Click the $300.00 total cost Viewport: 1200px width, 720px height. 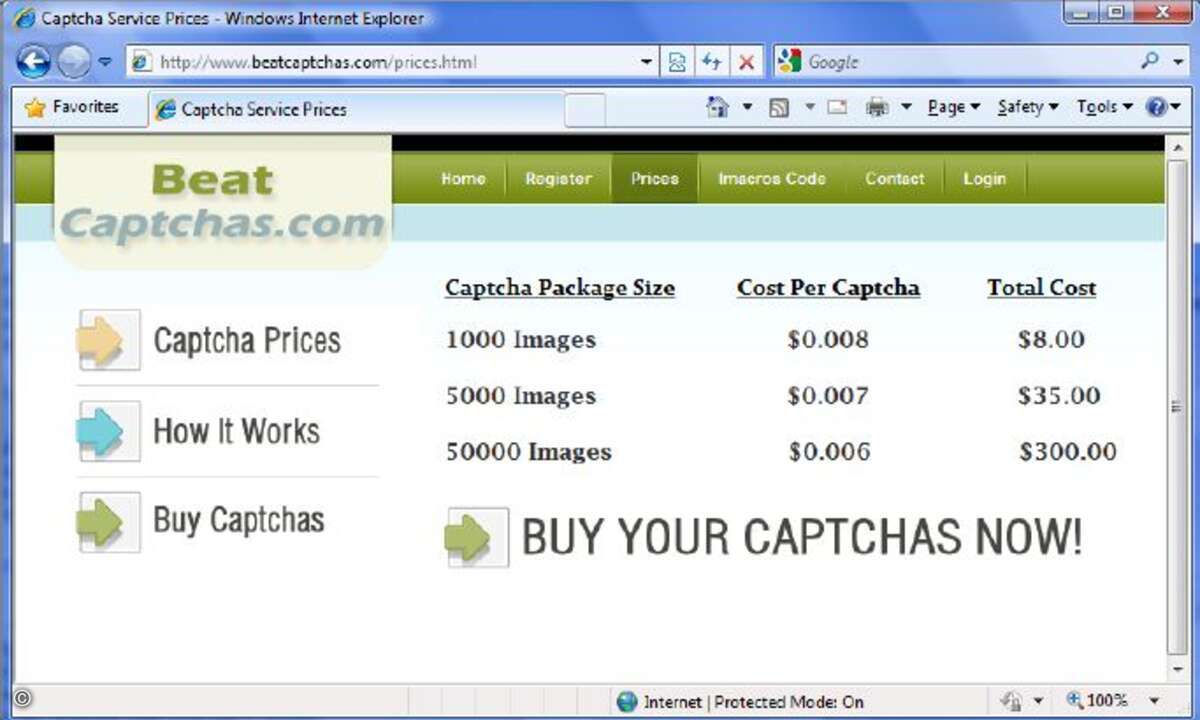[x=1068, y=452]
